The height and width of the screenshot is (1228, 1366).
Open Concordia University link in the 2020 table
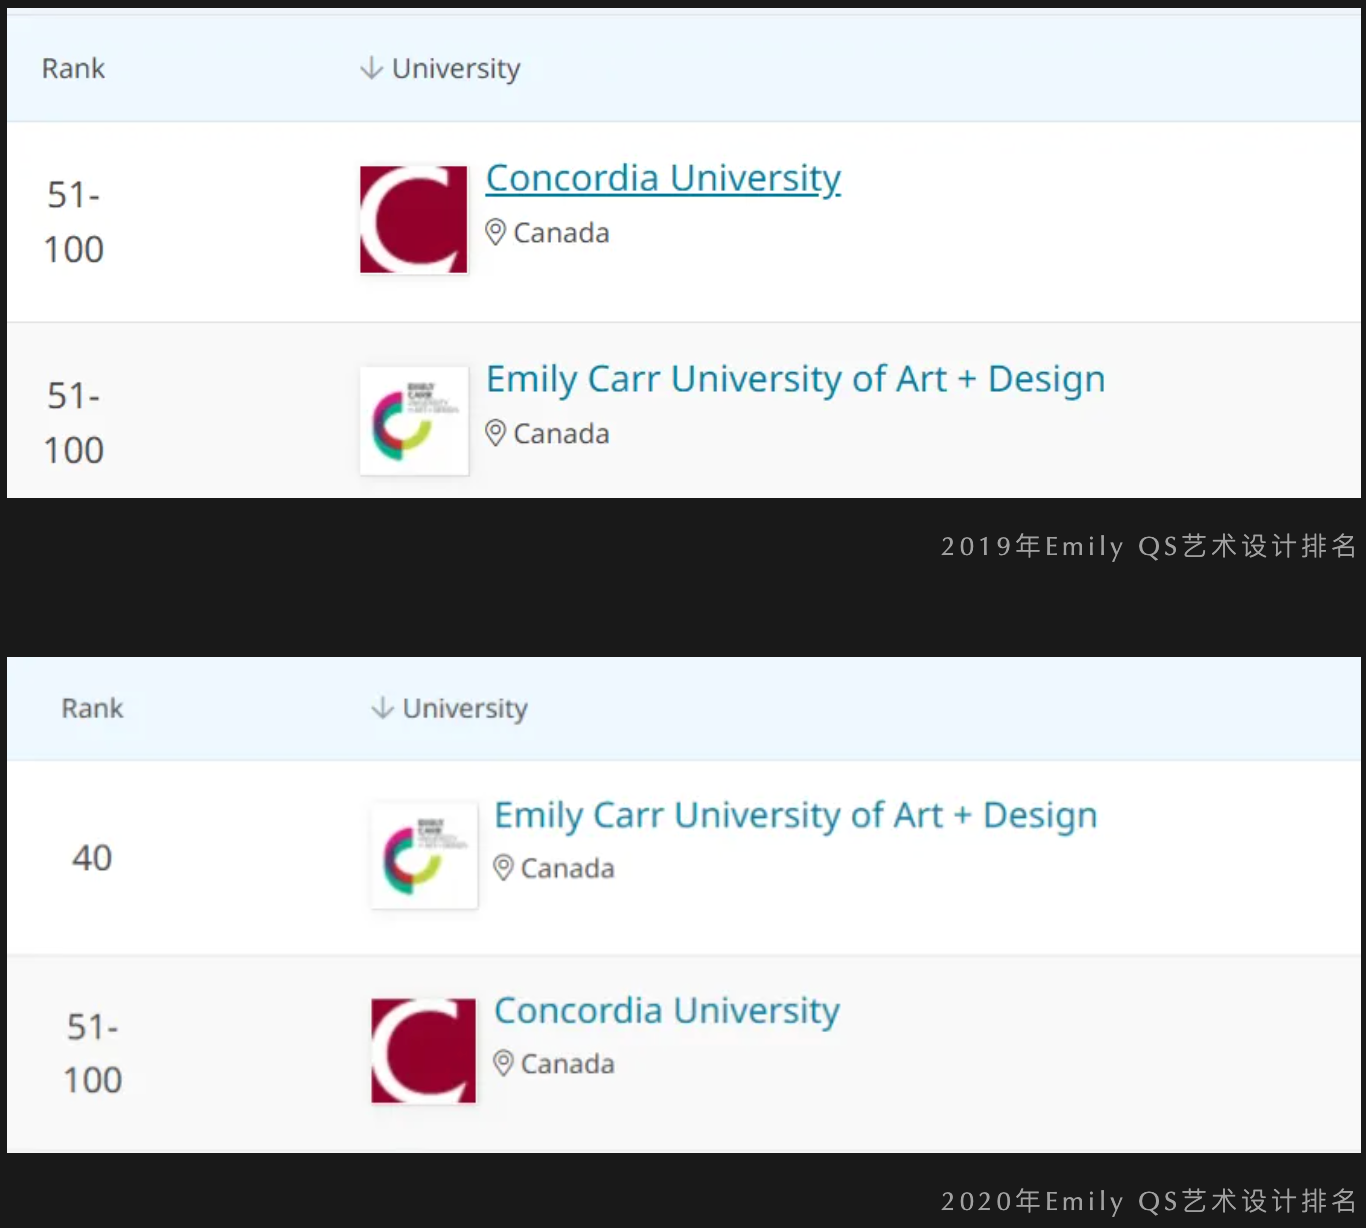(x=666, y=1010)
